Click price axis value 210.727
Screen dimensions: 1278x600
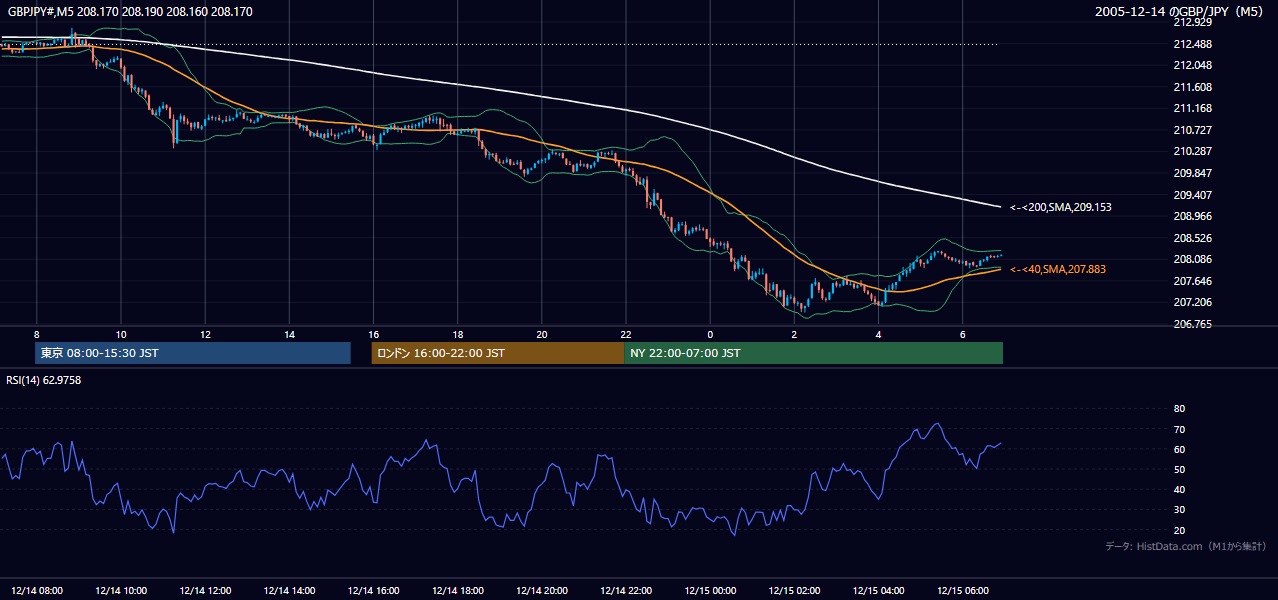[x=1192, y=130]
